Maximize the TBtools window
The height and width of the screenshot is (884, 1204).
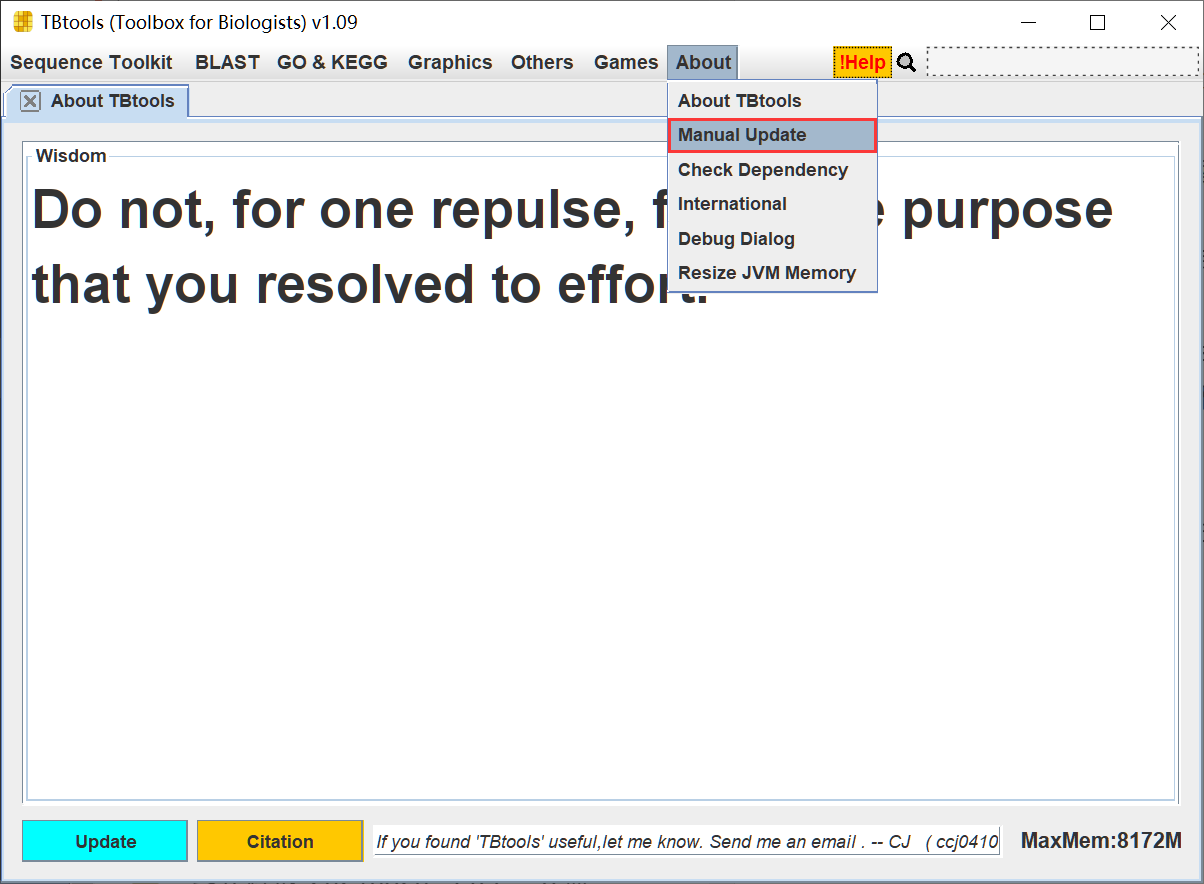[x=1097, y=22]
